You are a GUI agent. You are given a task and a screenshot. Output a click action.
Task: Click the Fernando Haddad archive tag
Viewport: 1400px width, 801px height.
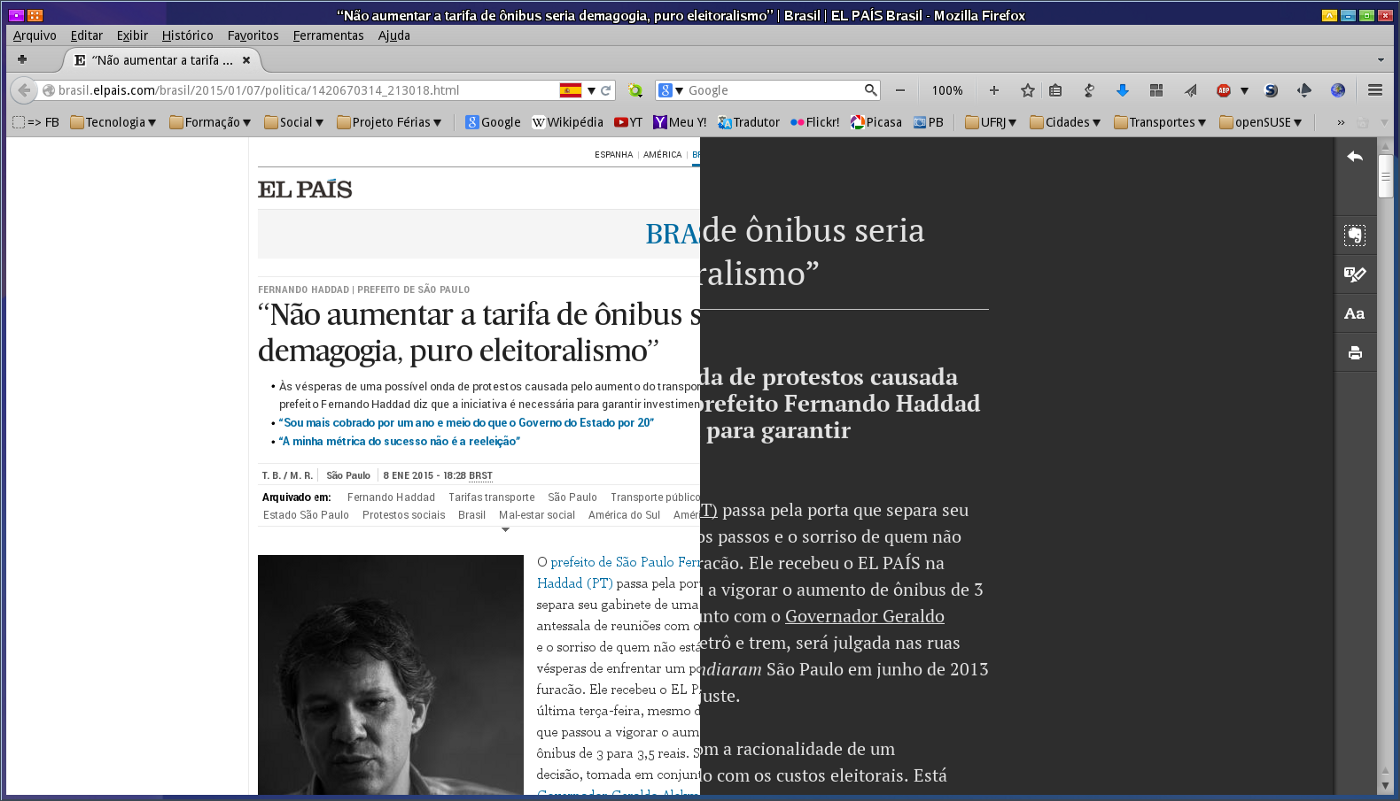pos(391,497)
